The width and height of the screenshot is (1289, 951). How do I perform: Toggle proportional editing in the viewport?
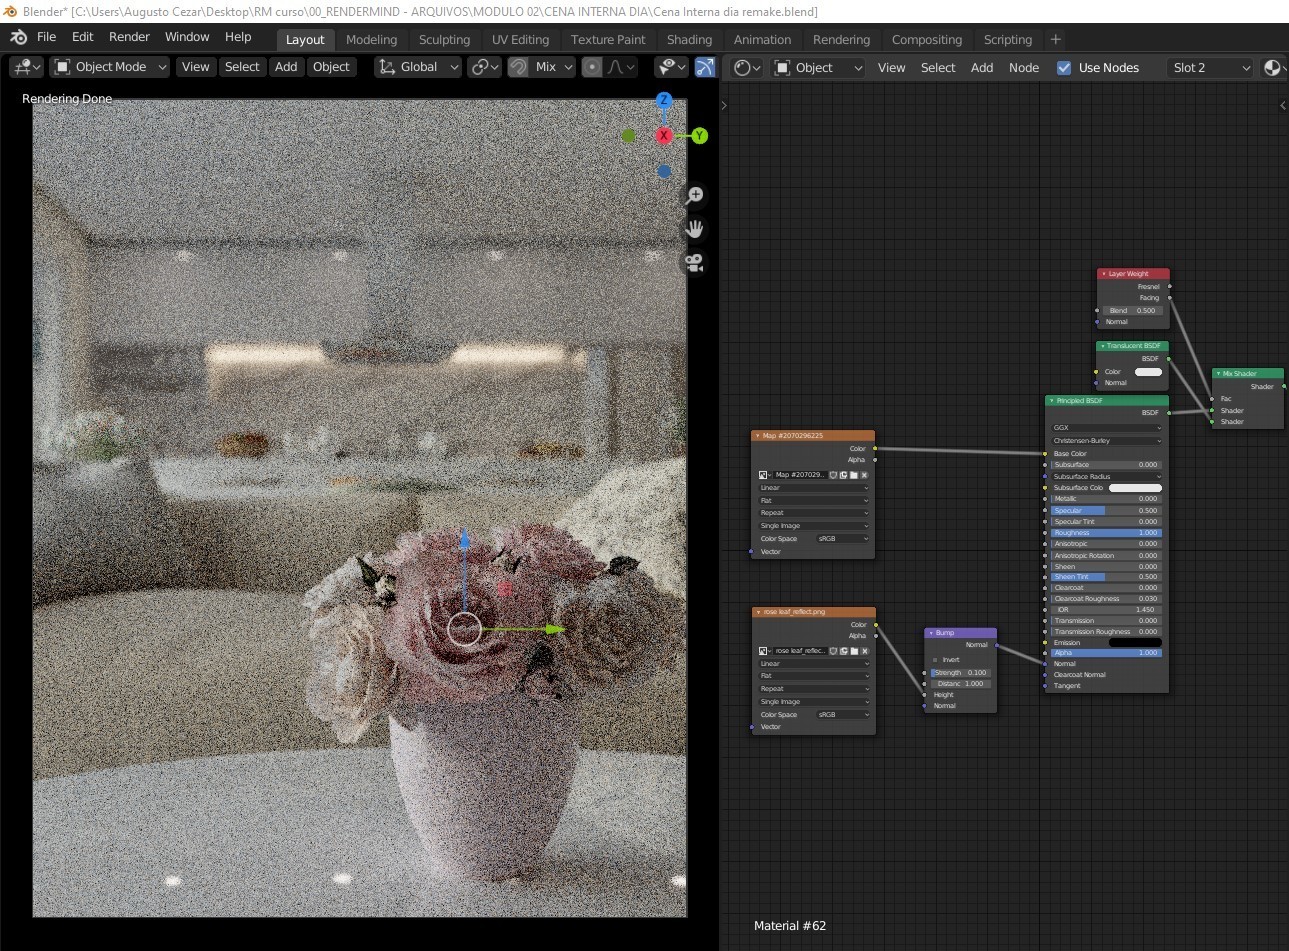point(592,67)
